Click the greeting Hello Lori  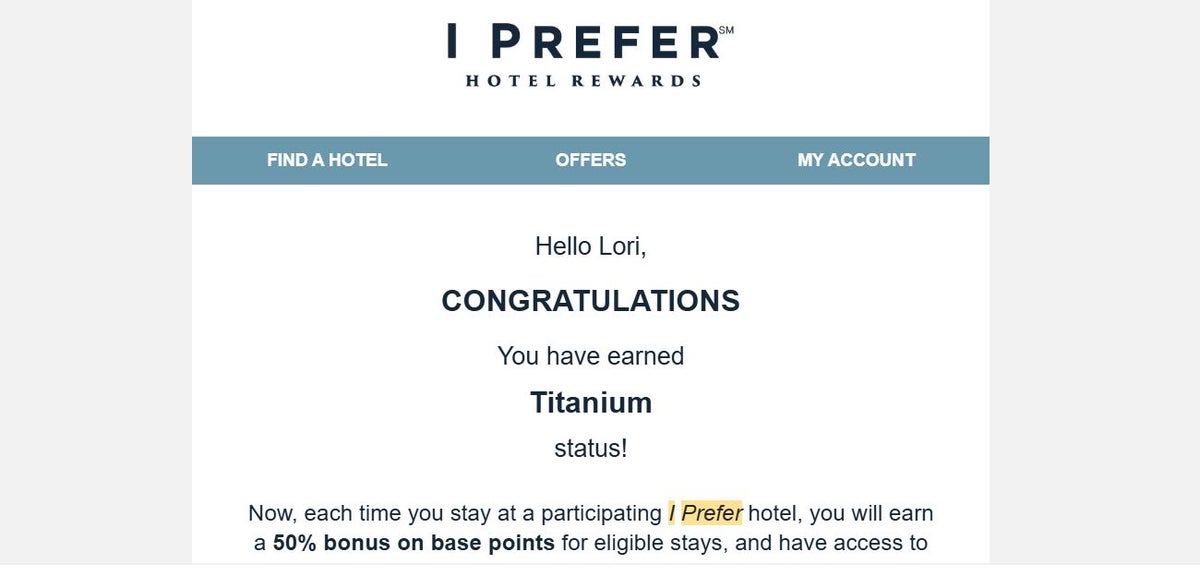point(590,246)
